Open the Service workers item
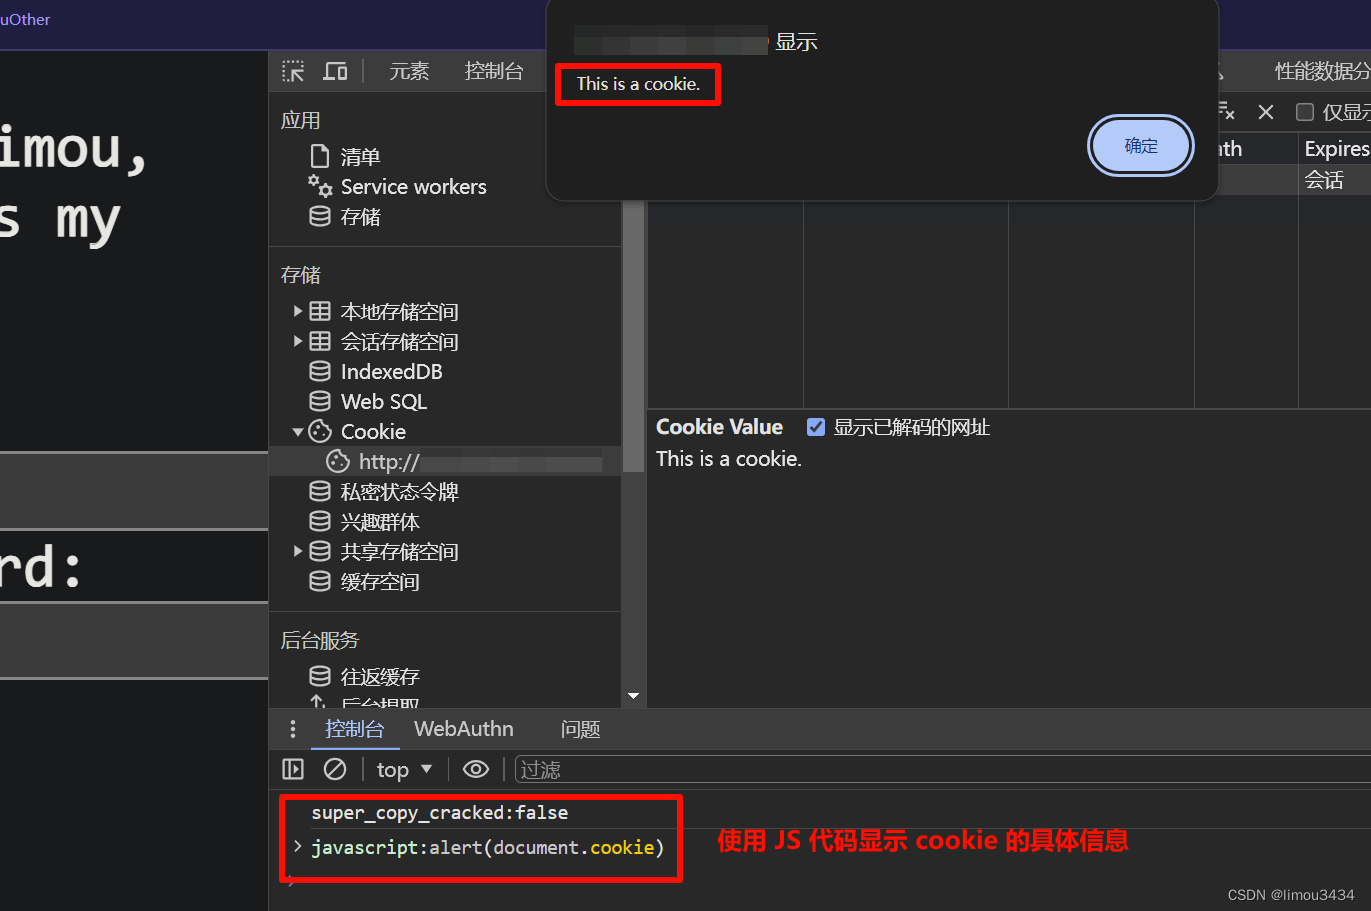Image resolution: width=1371 pixels, height=911 pixels. (x=413, y=187)
